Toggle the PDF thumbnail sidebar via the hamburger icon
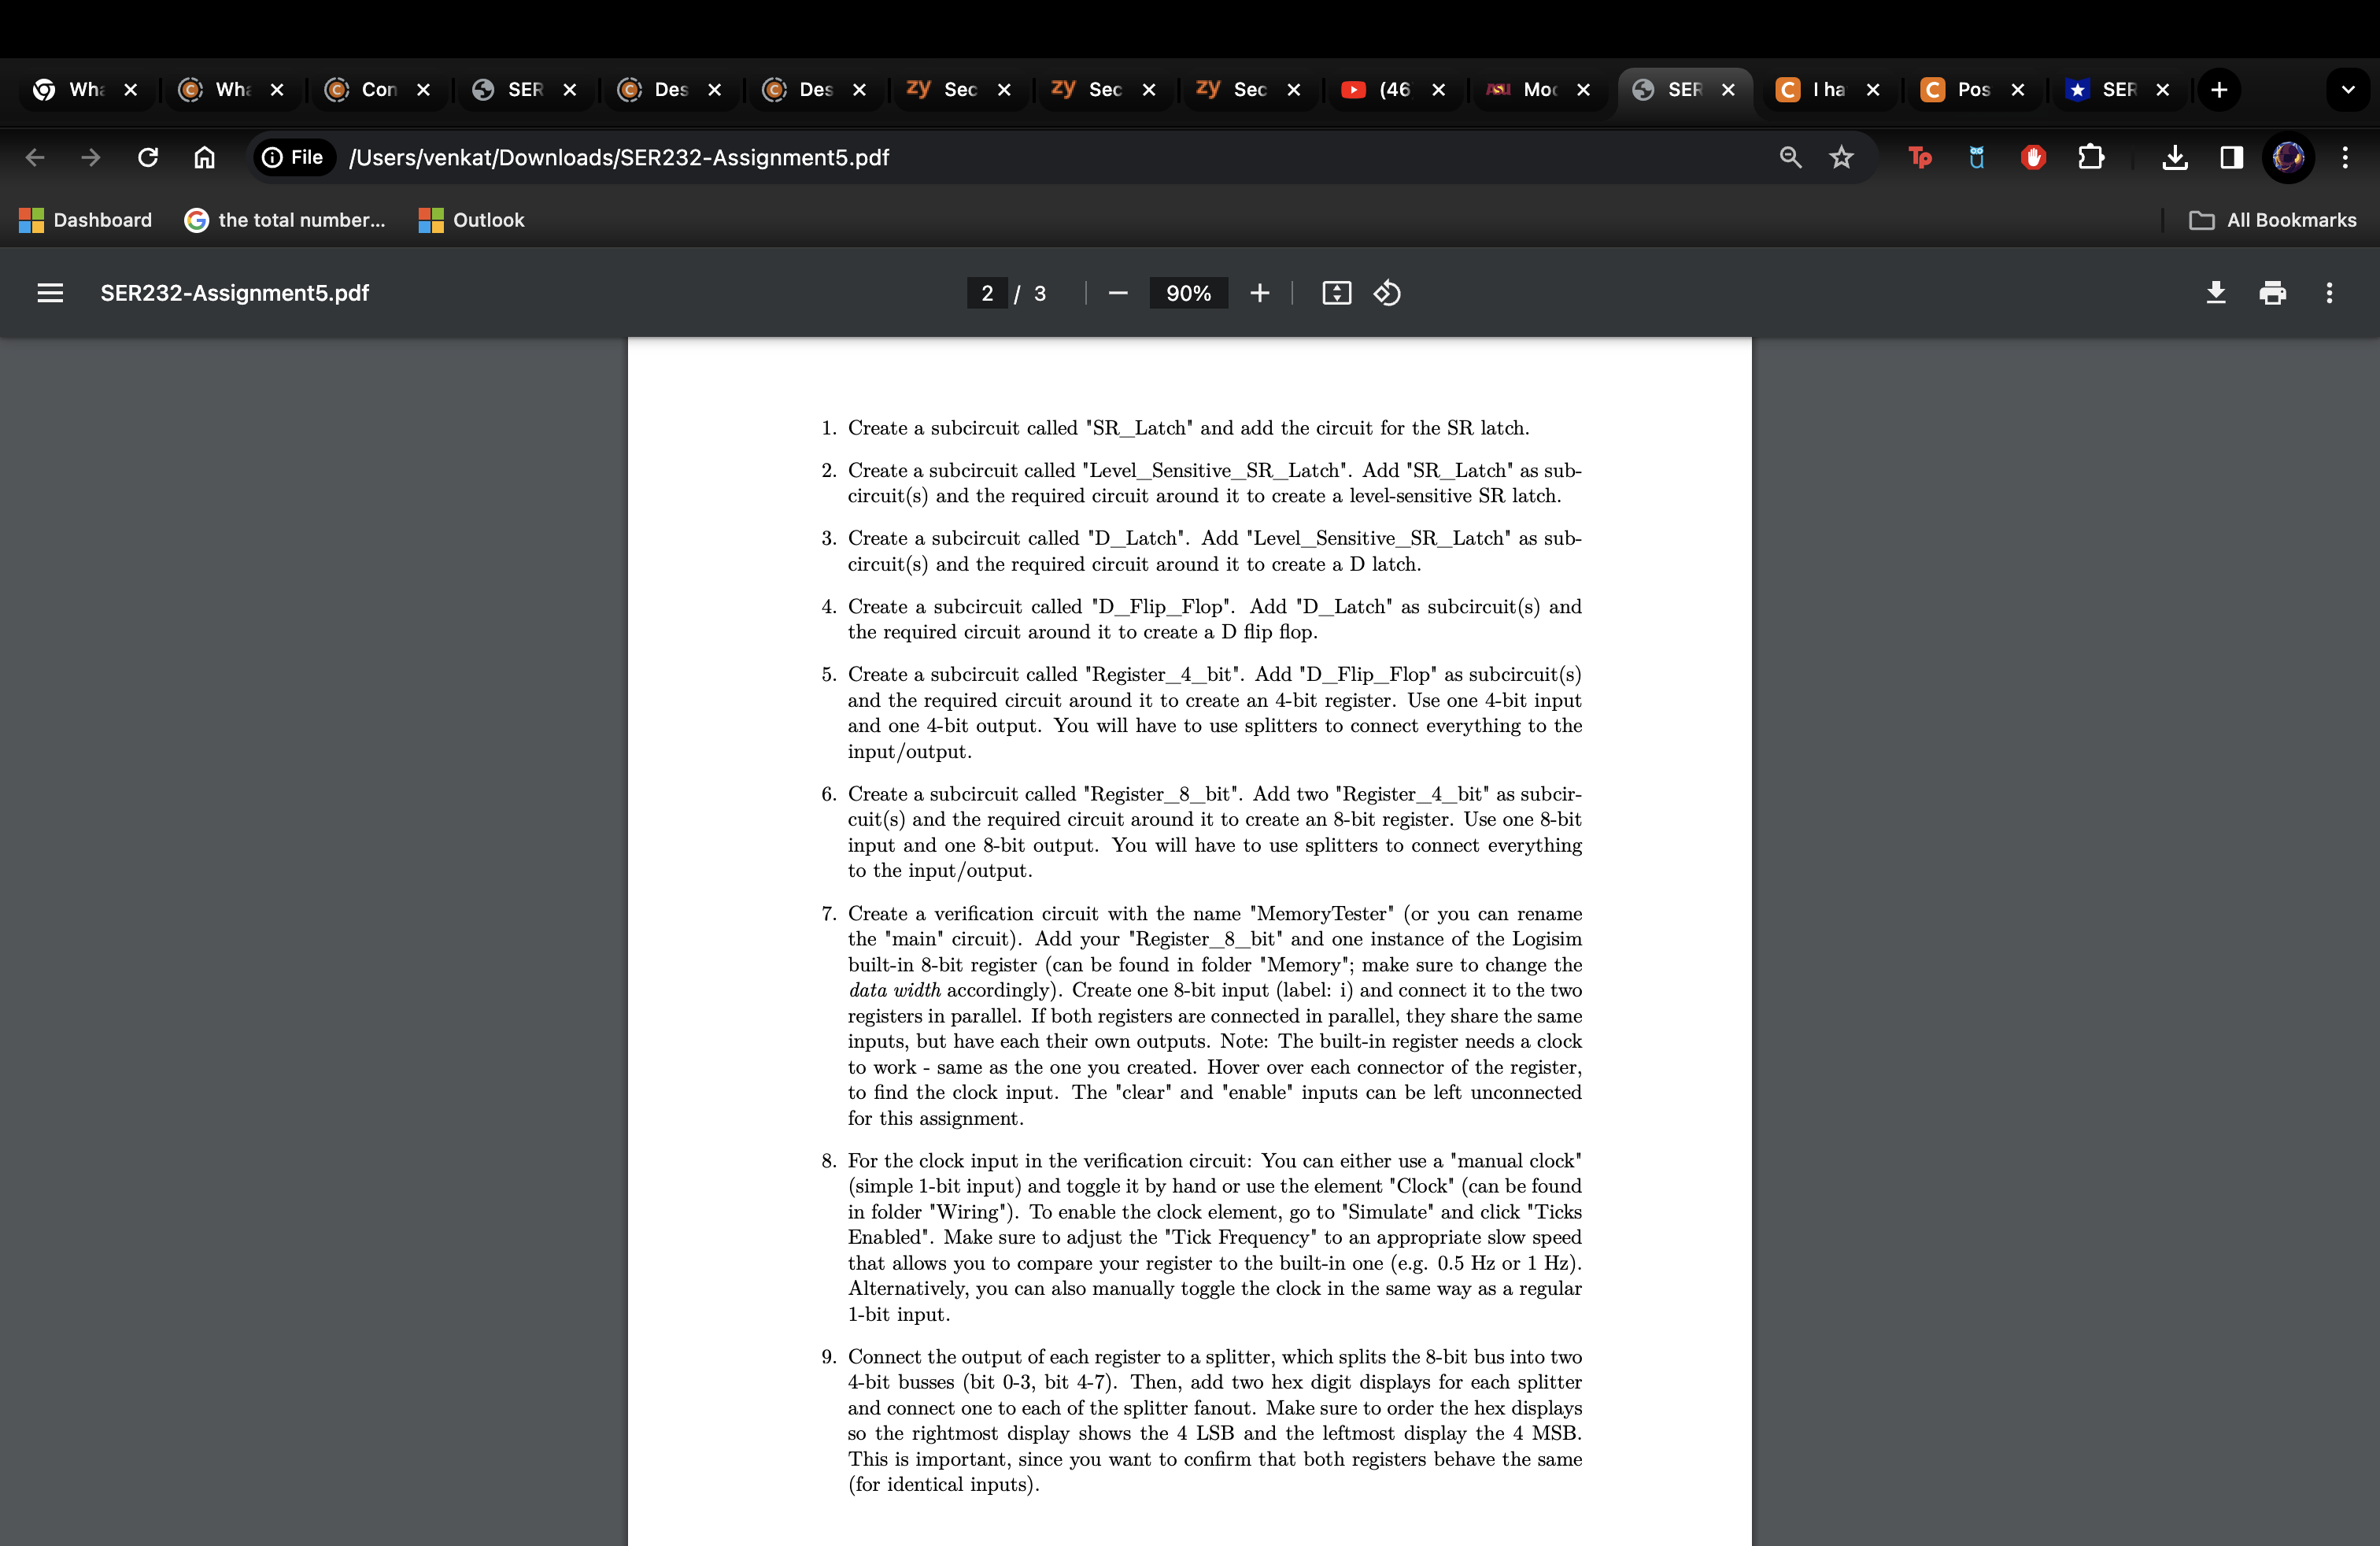This screenshot has width=2380, height=1546. point(49,293)
